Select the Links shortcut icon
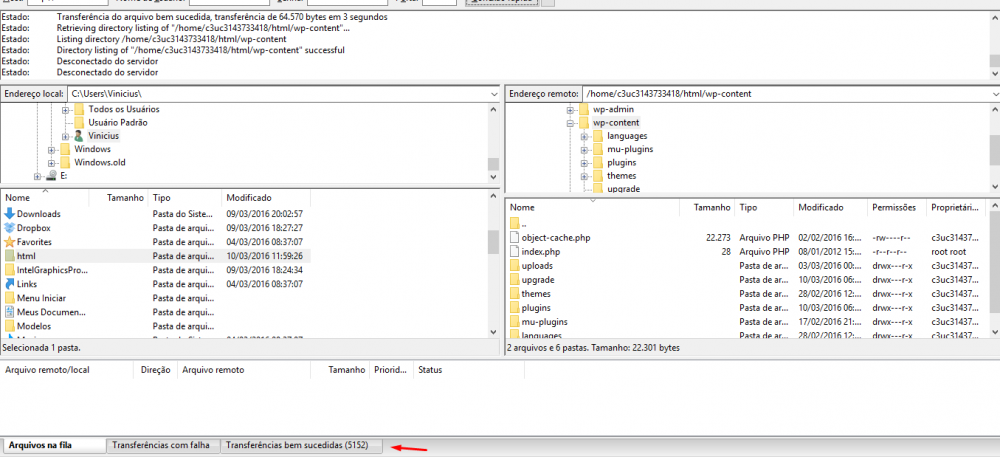1000x457 pixels. point(10,284)
